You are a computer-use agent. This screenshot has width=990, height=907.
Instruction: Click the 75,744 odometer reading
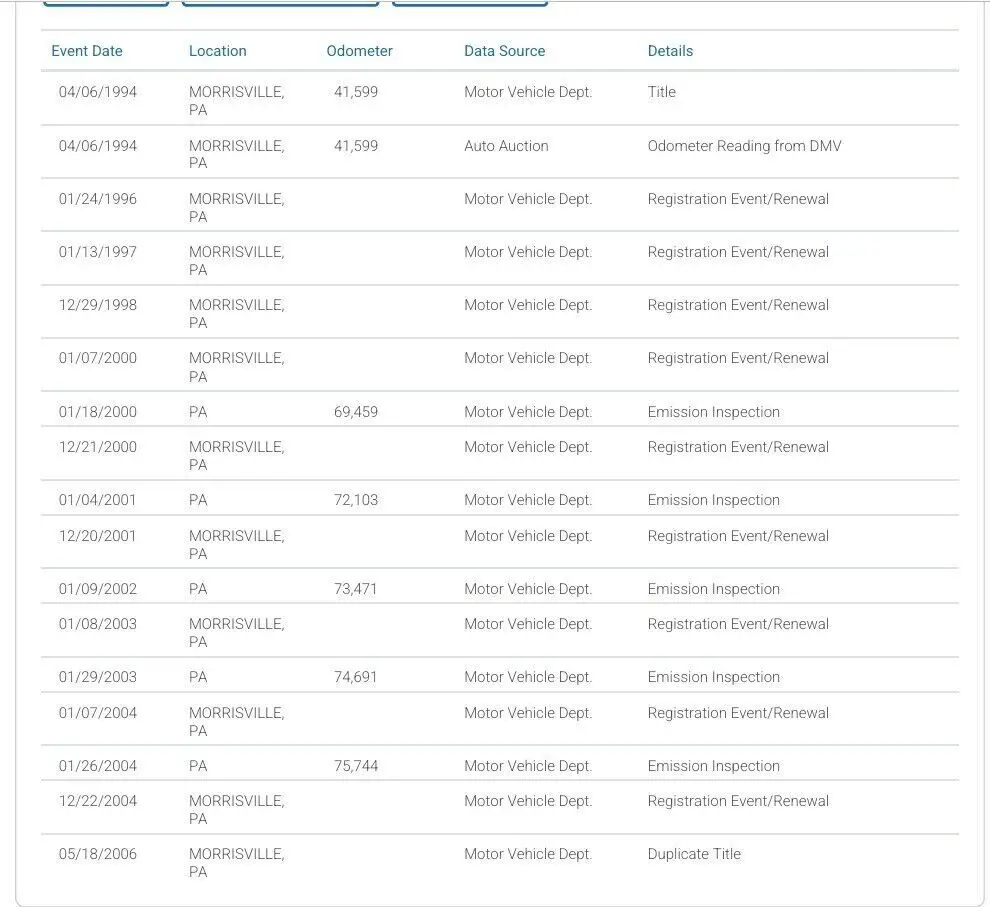356,766
